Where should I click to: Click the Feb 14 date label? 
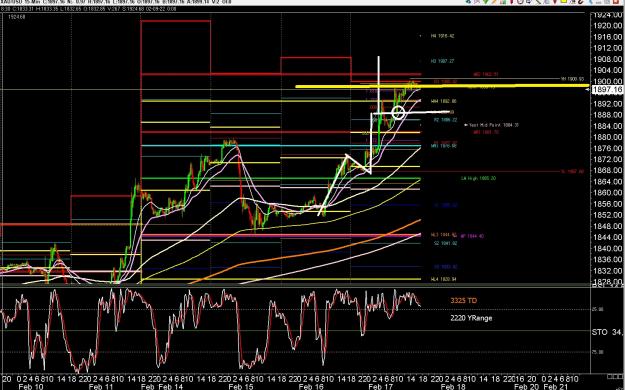[171, 386]
